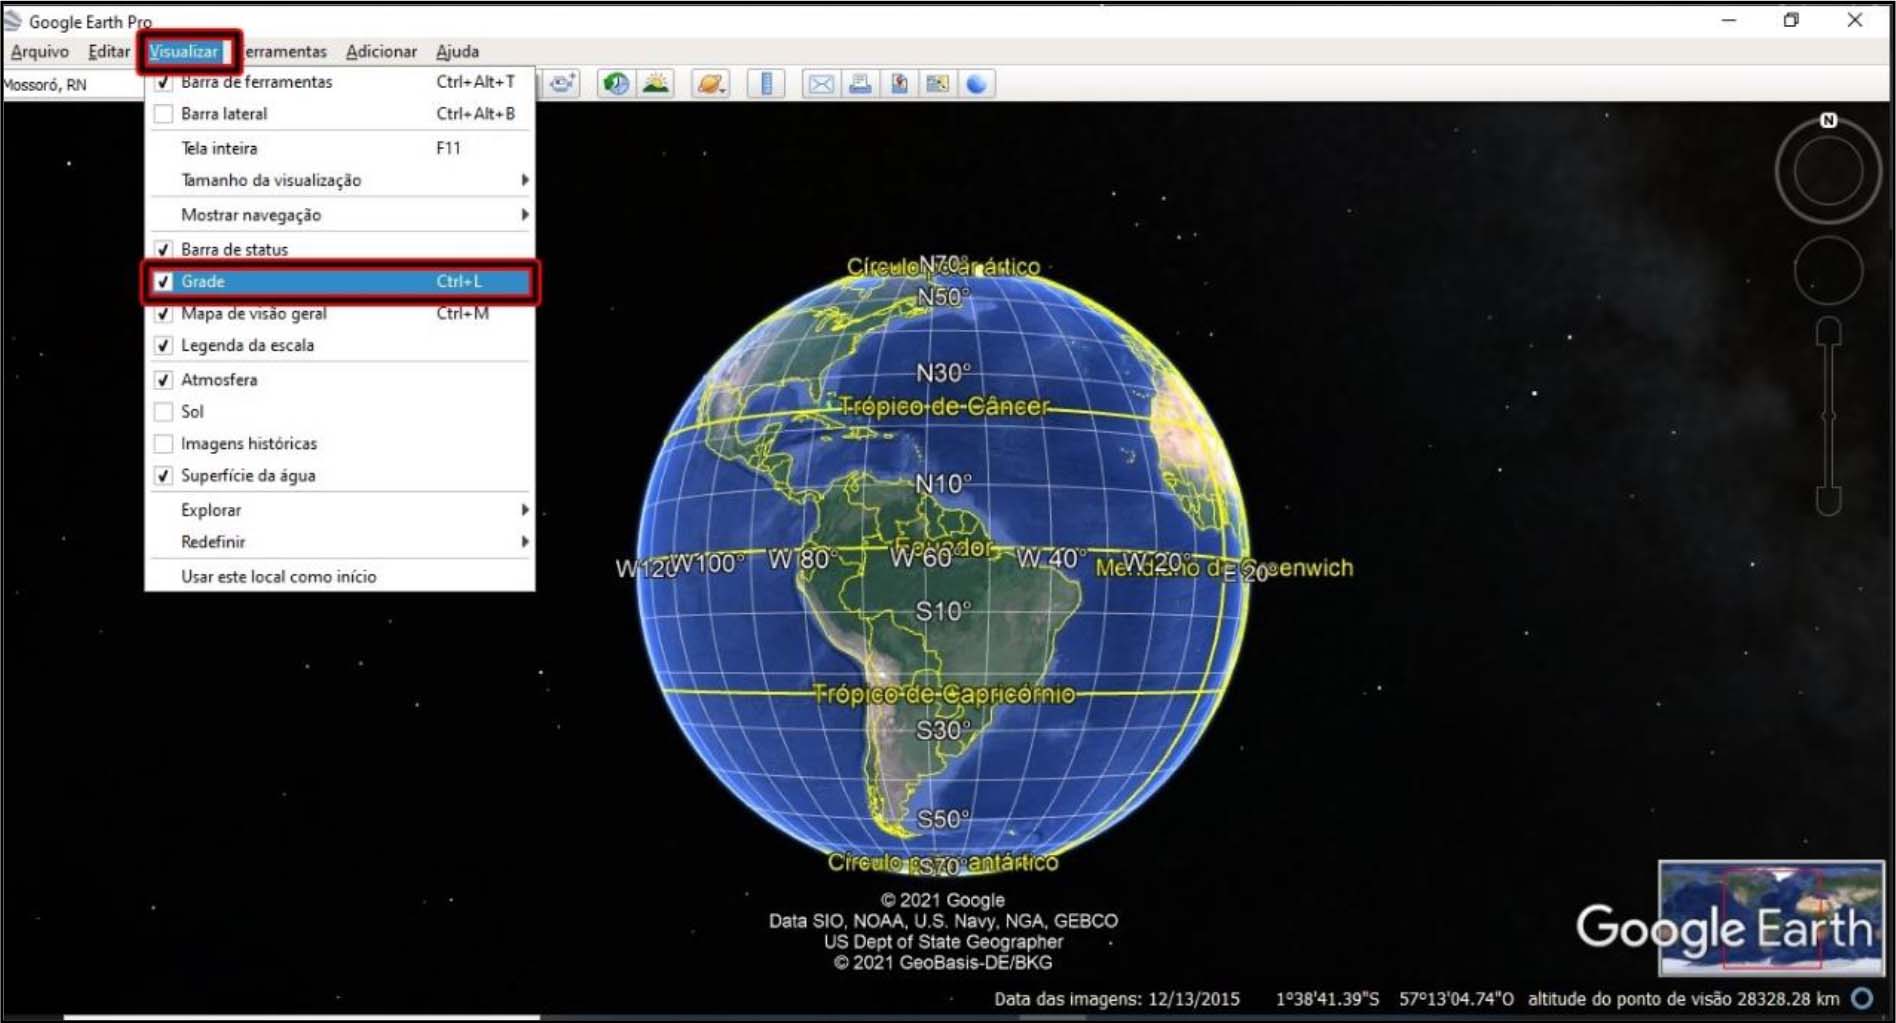Click the N30° latitude label

943,373
